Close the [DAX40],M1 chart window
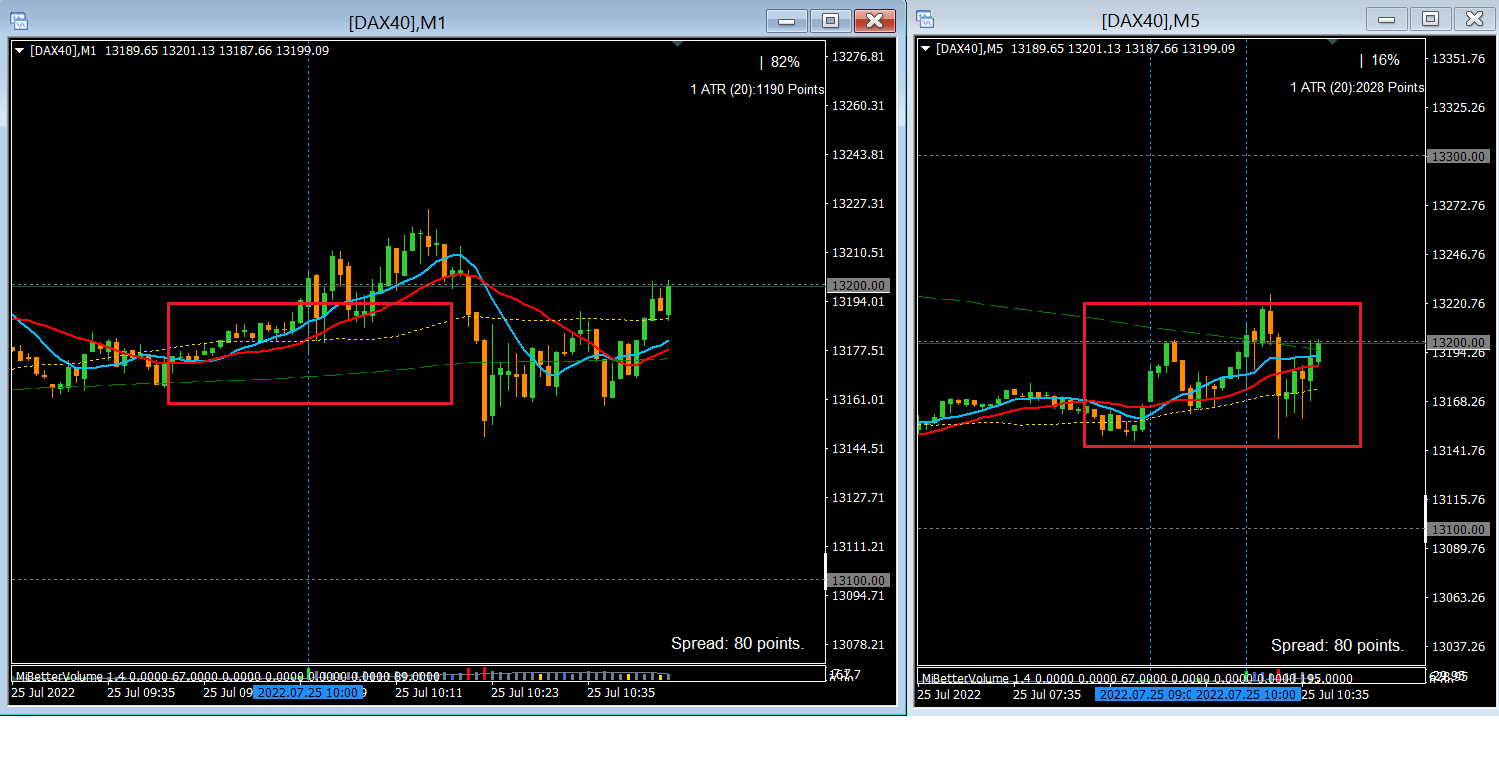 [874, 21]
